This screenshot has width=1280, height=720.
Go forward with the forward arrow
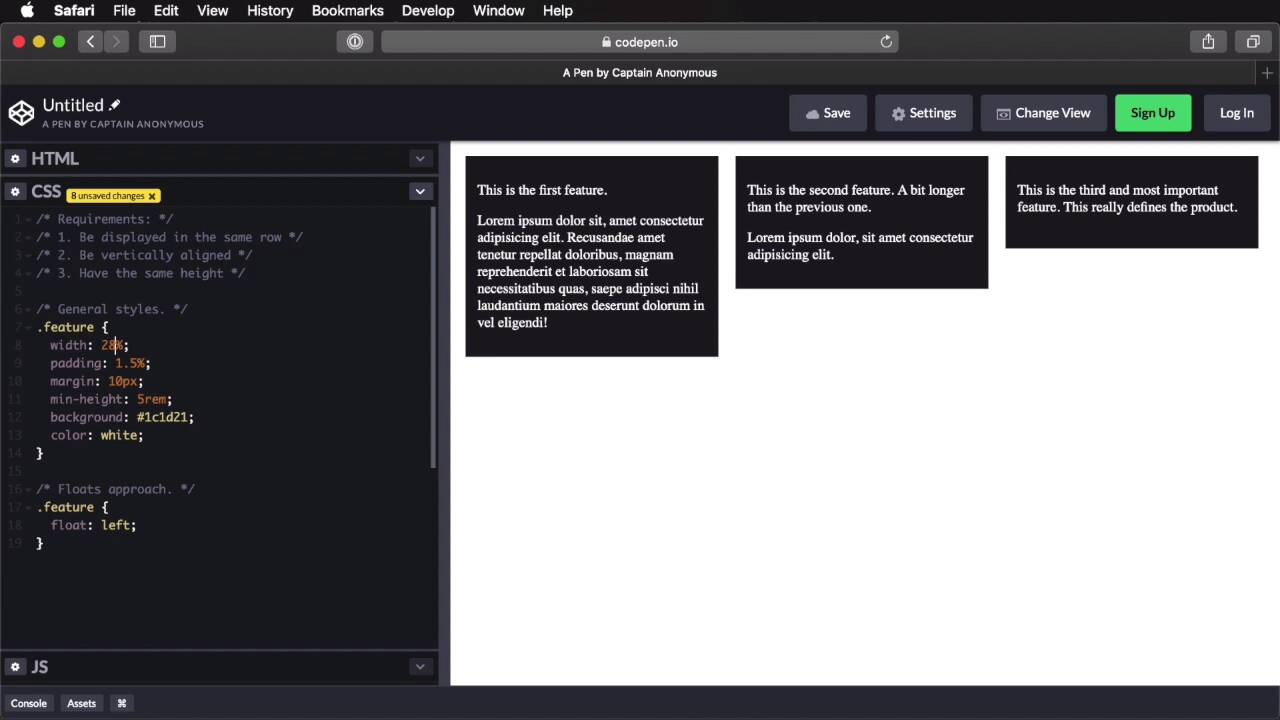[x=116, y=41]
